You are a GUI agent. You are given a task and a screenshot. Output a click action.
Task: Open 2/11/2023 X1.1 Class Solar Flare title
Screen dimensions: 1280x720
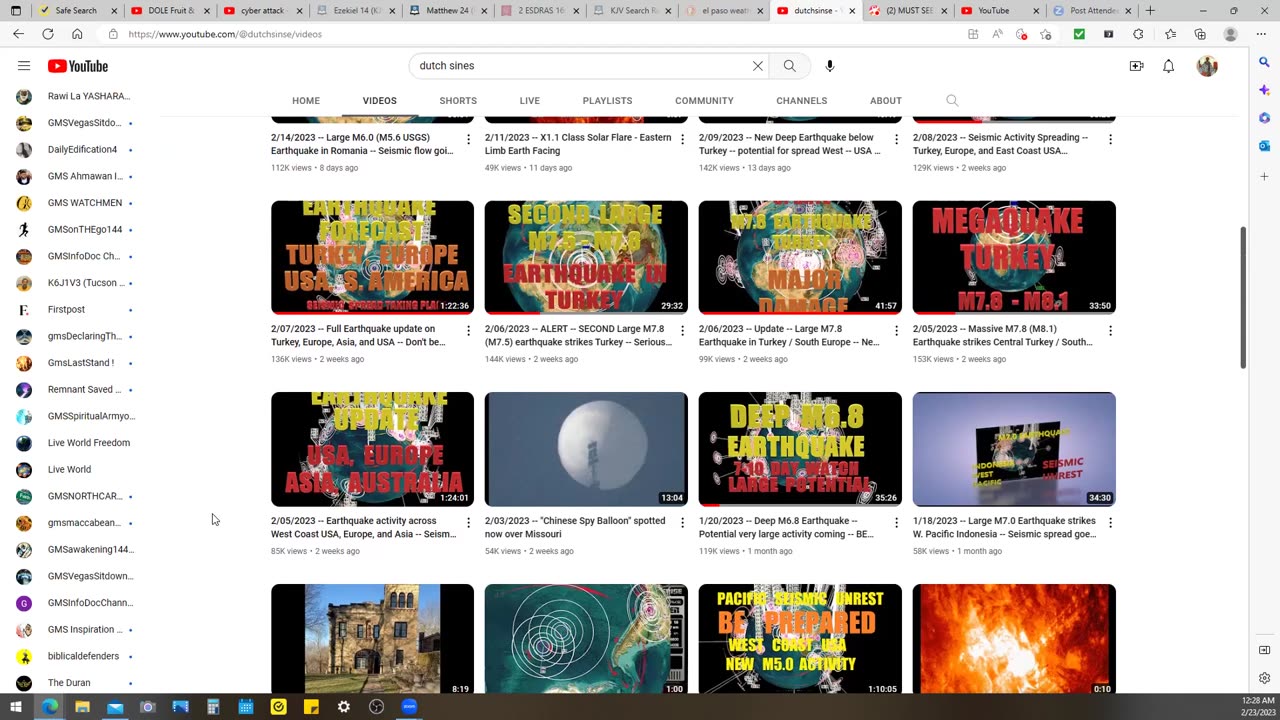578,144
